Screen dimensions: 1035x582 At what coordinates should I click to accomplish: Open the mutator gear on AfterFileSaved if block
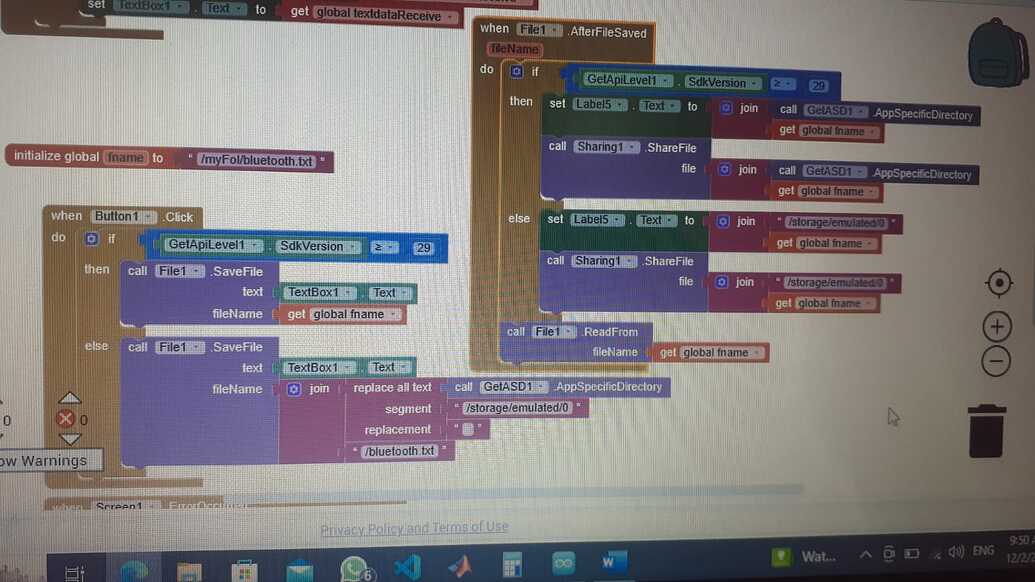pyautogui.click(x=516, y=71)
